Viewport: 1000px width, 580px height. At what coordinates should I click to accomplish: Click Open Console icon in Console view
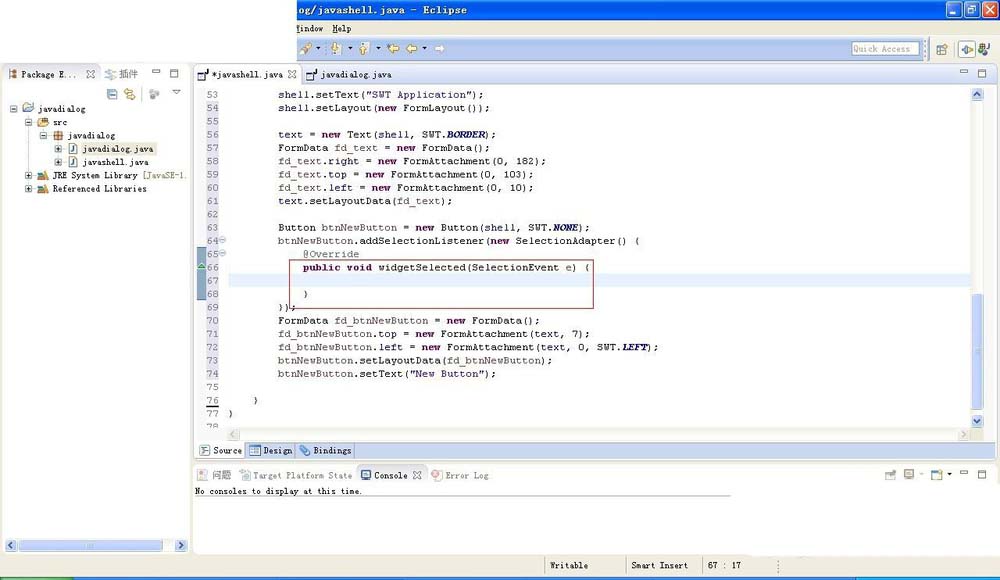pos(937,475)
